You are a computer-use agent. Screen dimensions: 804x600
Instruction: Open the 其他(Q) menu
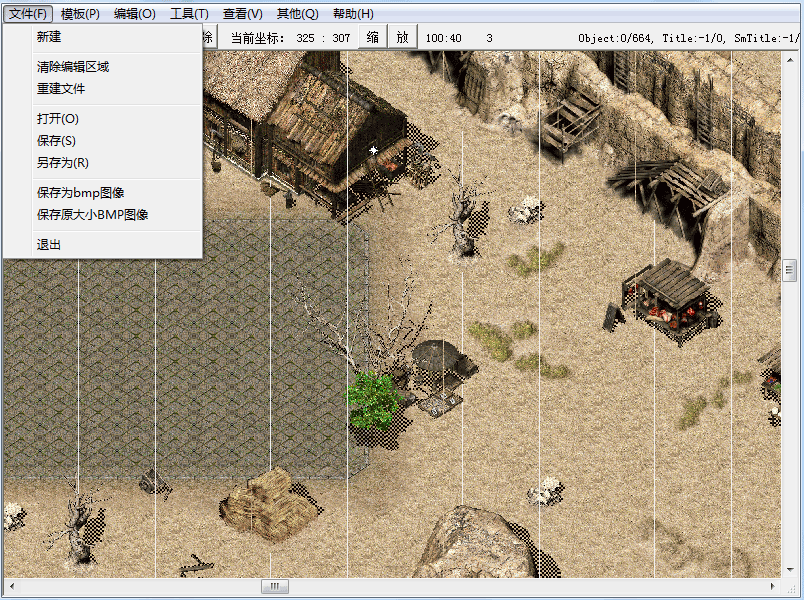(297, 14)
